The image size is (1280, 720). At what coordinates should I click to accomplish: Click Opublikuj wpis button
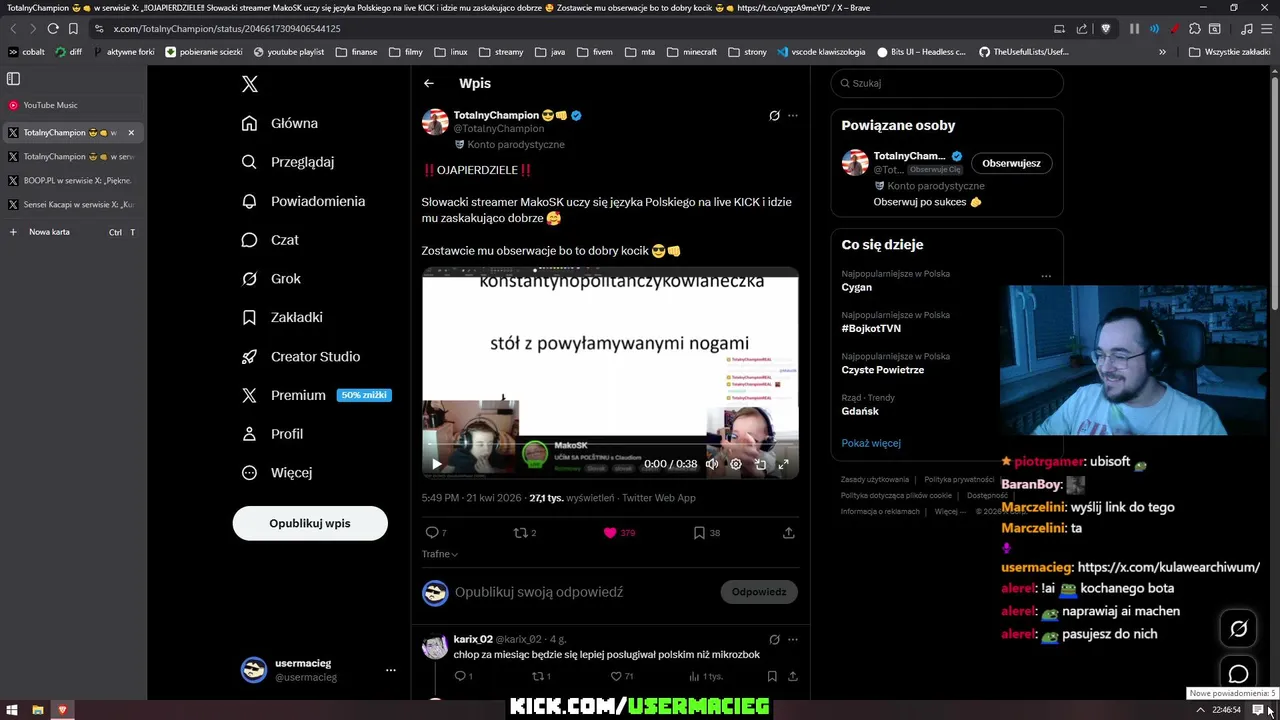(310, 523)
